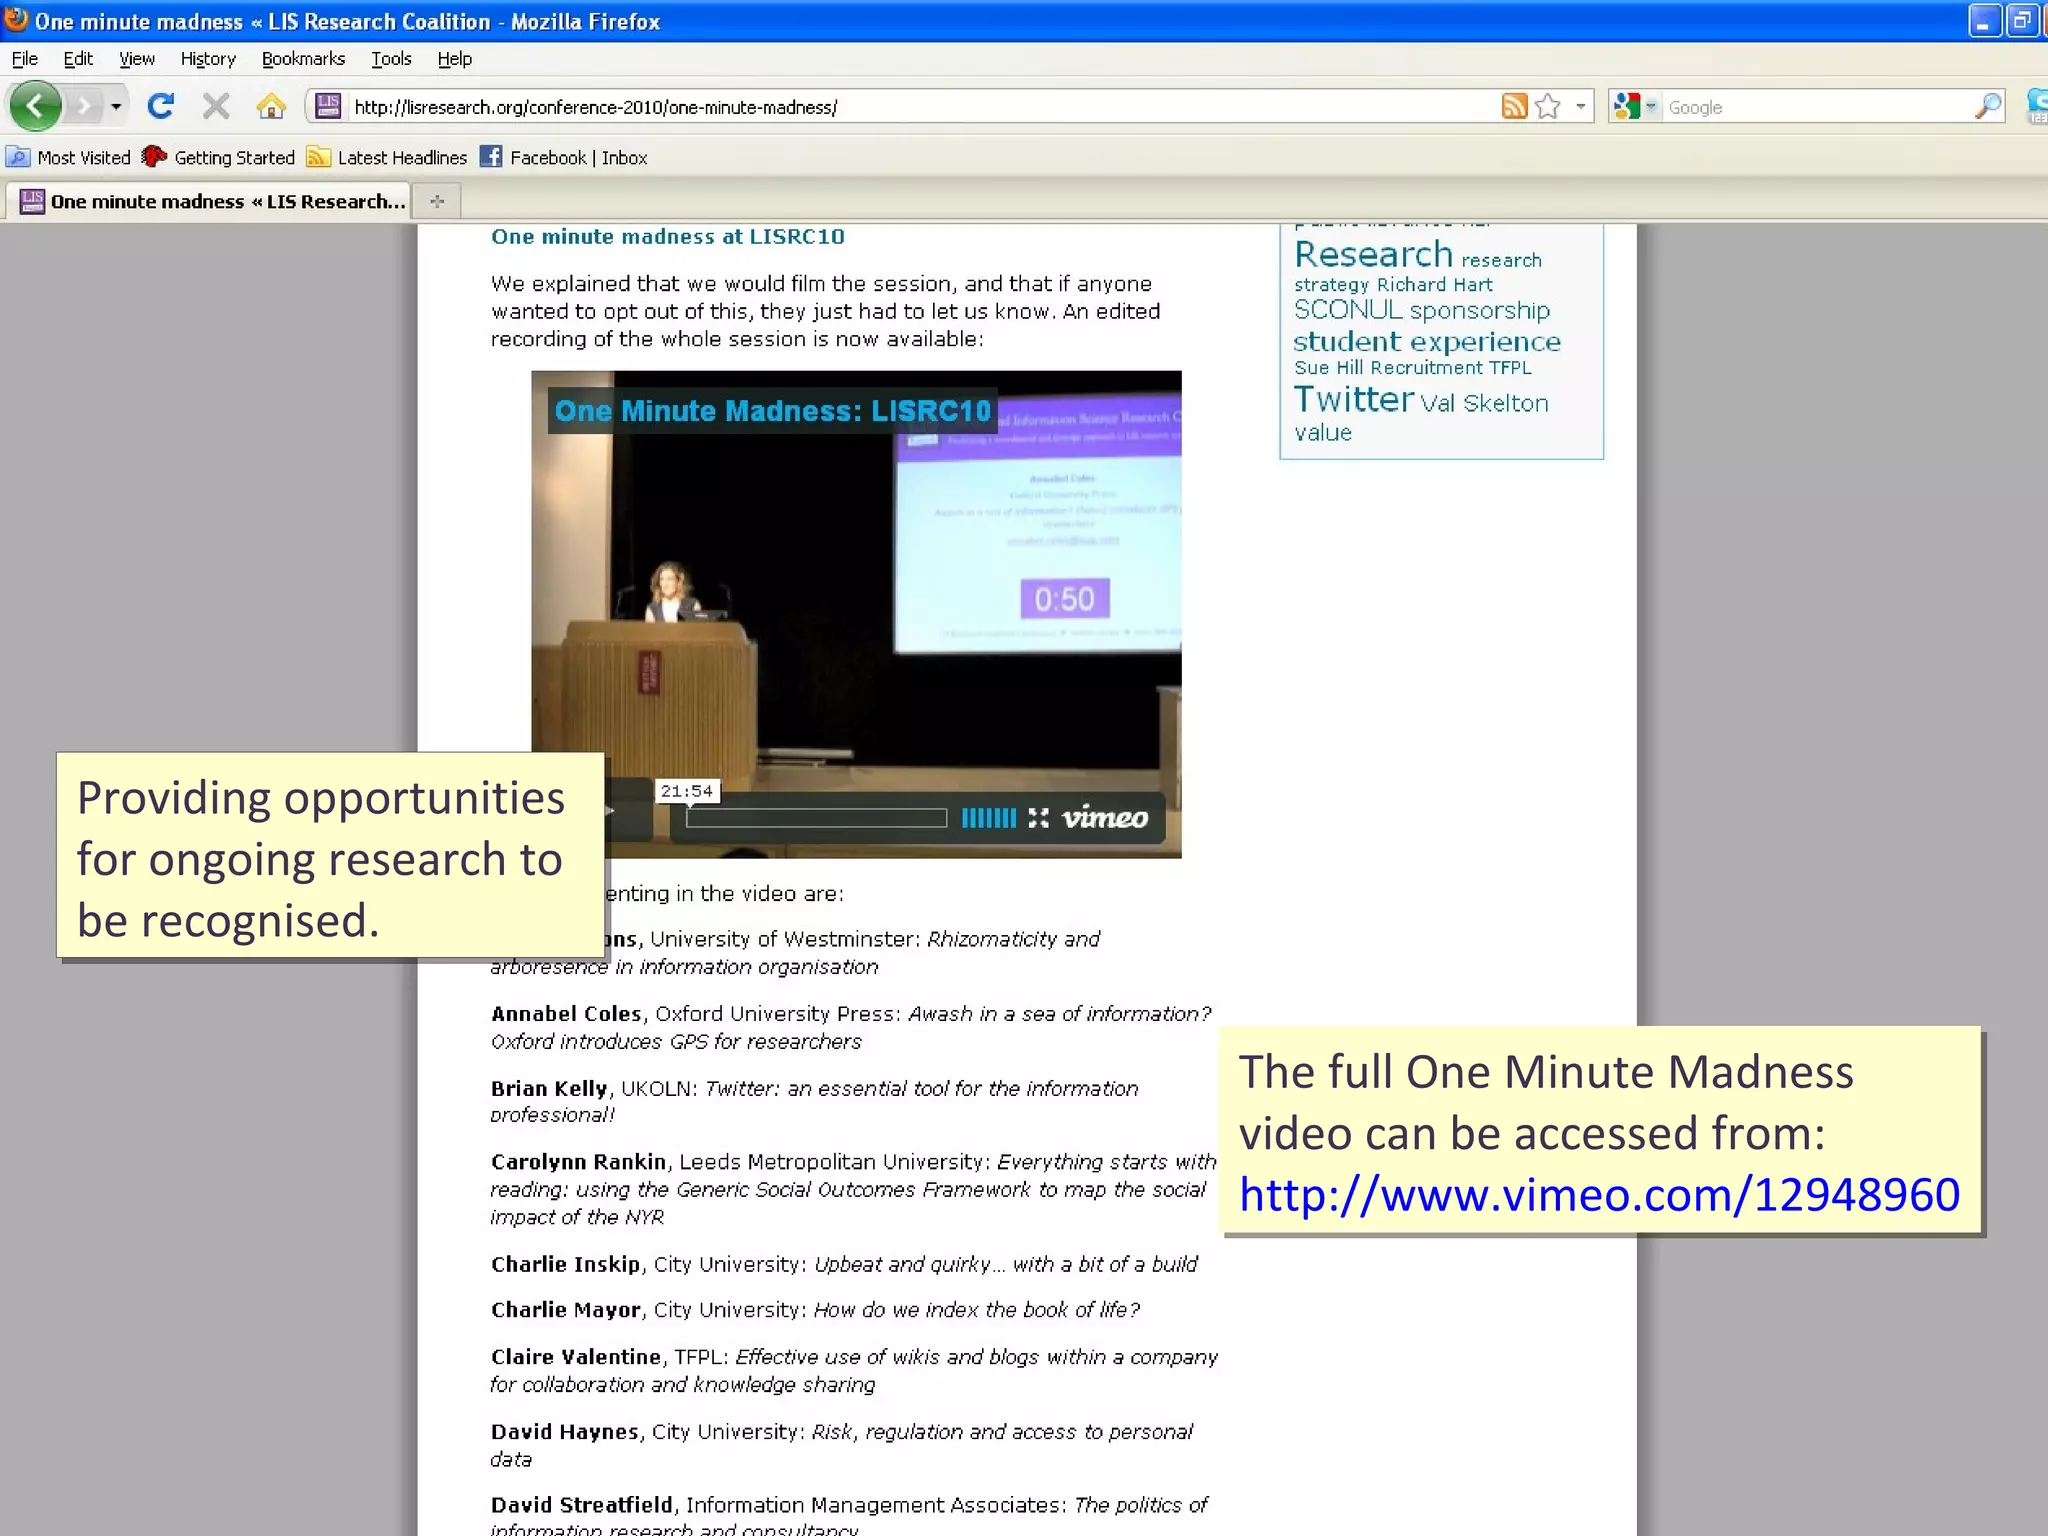Click the One Minute Madness: LISRC10 video title

[x=772, y=411]
